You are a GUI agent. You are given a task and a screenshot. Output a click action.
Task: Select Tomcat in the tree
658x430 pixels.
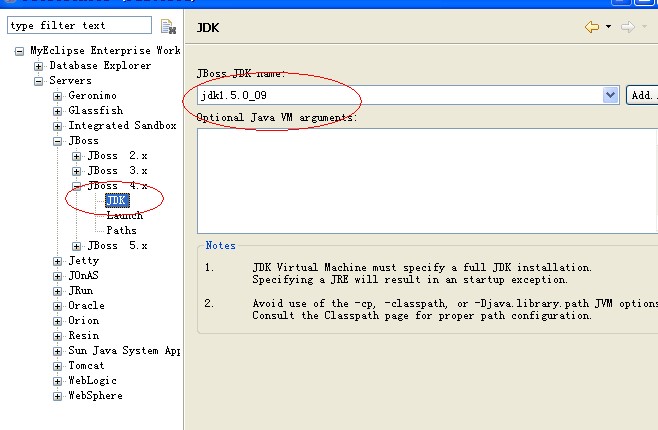click(x=86, y=365)
